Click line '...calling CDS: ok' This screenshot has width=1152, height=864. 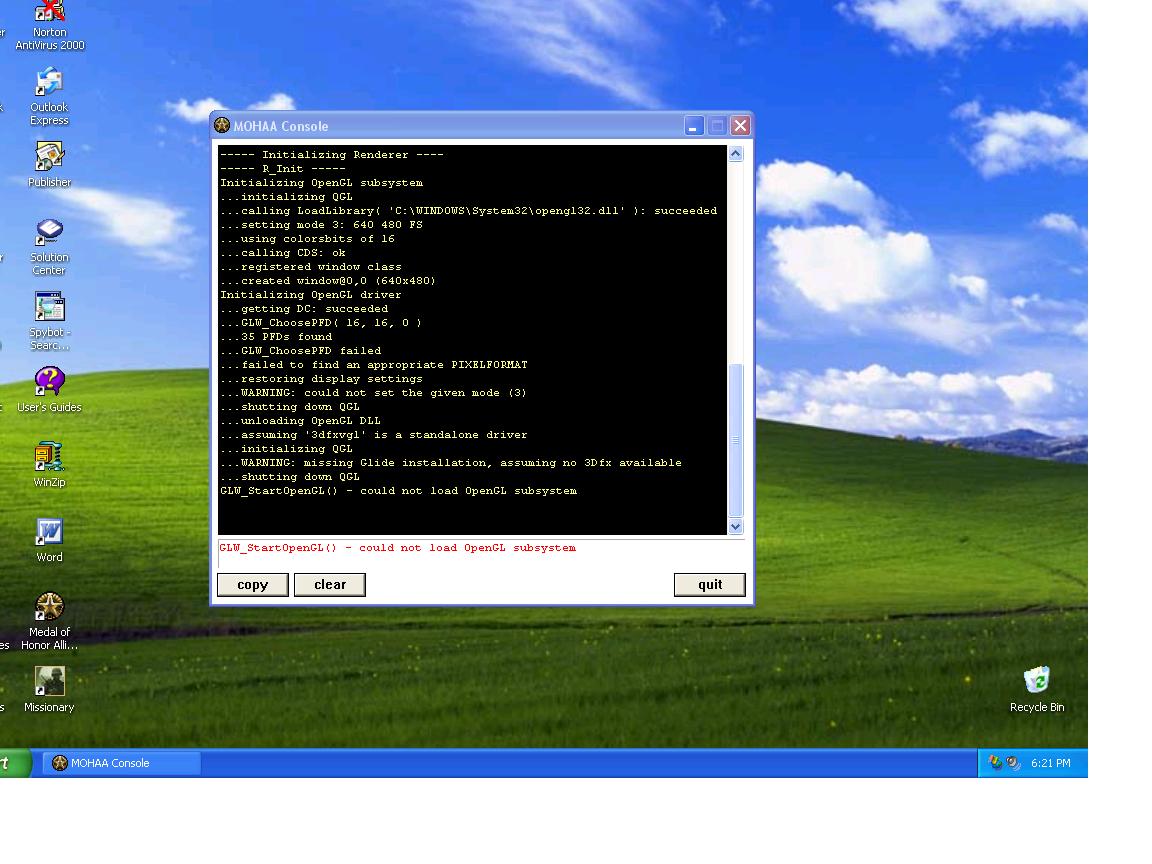click(x=283, y=253)
